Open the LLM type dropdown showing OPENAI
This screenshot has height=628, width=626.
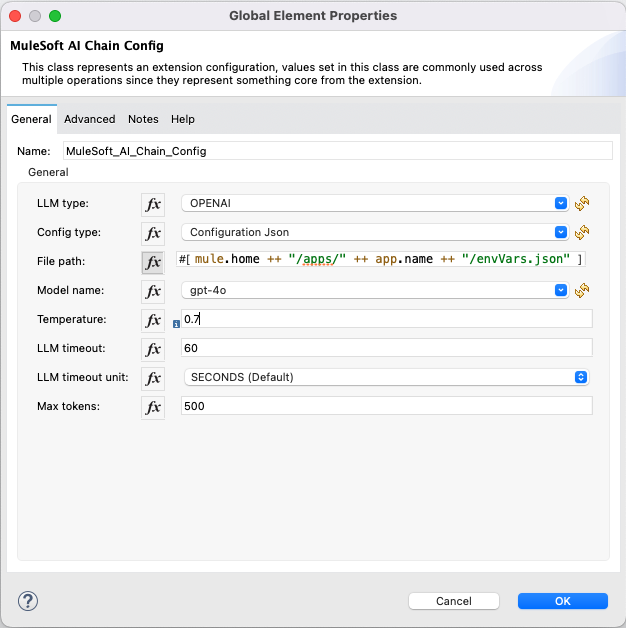coord(374,204)
